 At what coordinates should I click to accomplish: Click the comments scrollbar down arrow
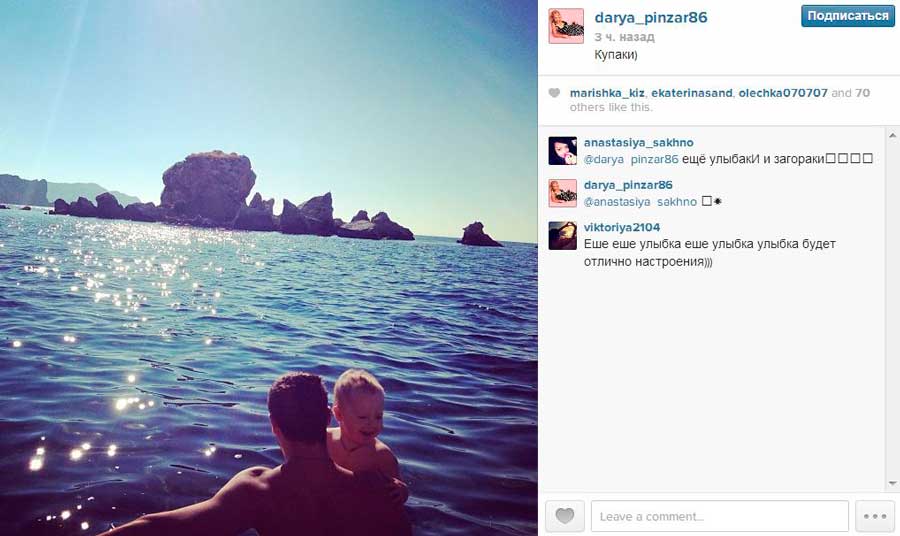[x=893, y=484]
